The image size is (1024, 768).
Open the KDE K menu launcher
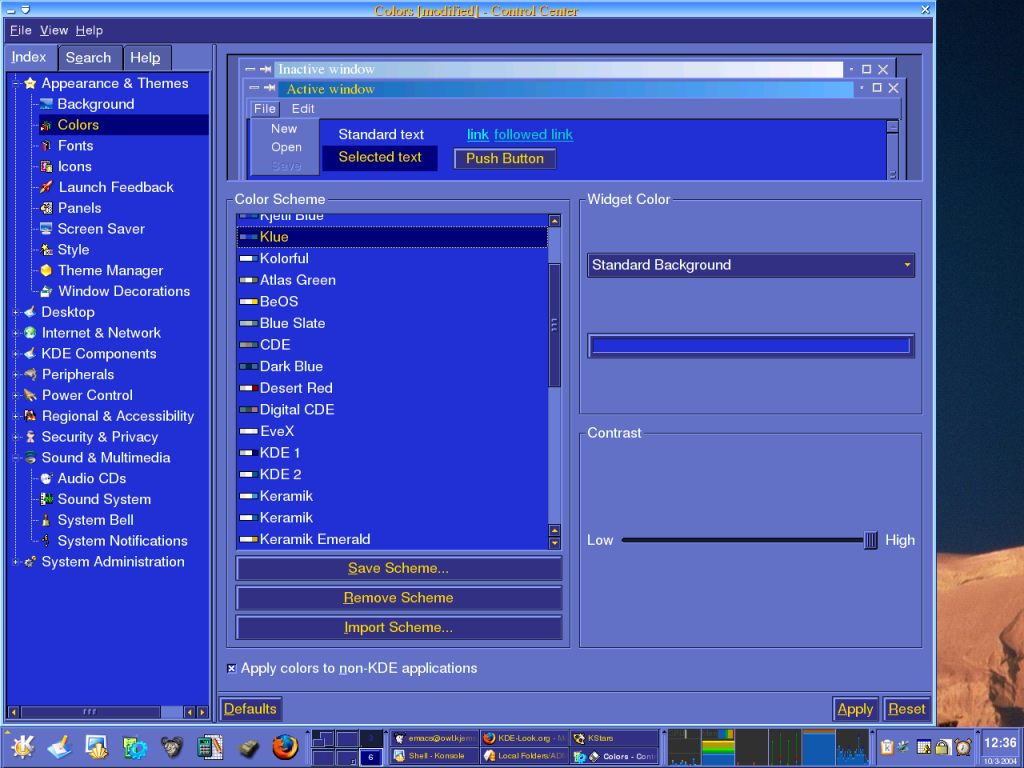[22, 746]
